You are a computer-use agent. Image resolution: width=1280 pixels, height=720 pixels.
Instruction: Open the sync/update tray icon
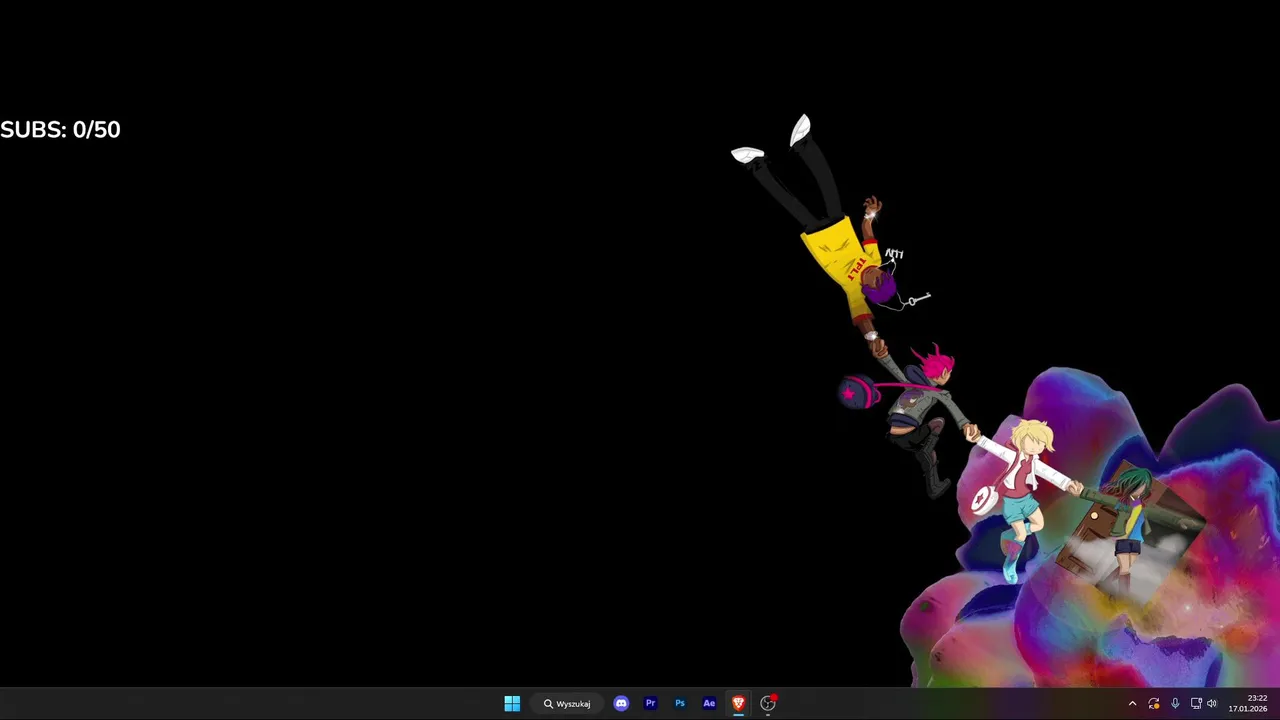(x=1154, y=704)
